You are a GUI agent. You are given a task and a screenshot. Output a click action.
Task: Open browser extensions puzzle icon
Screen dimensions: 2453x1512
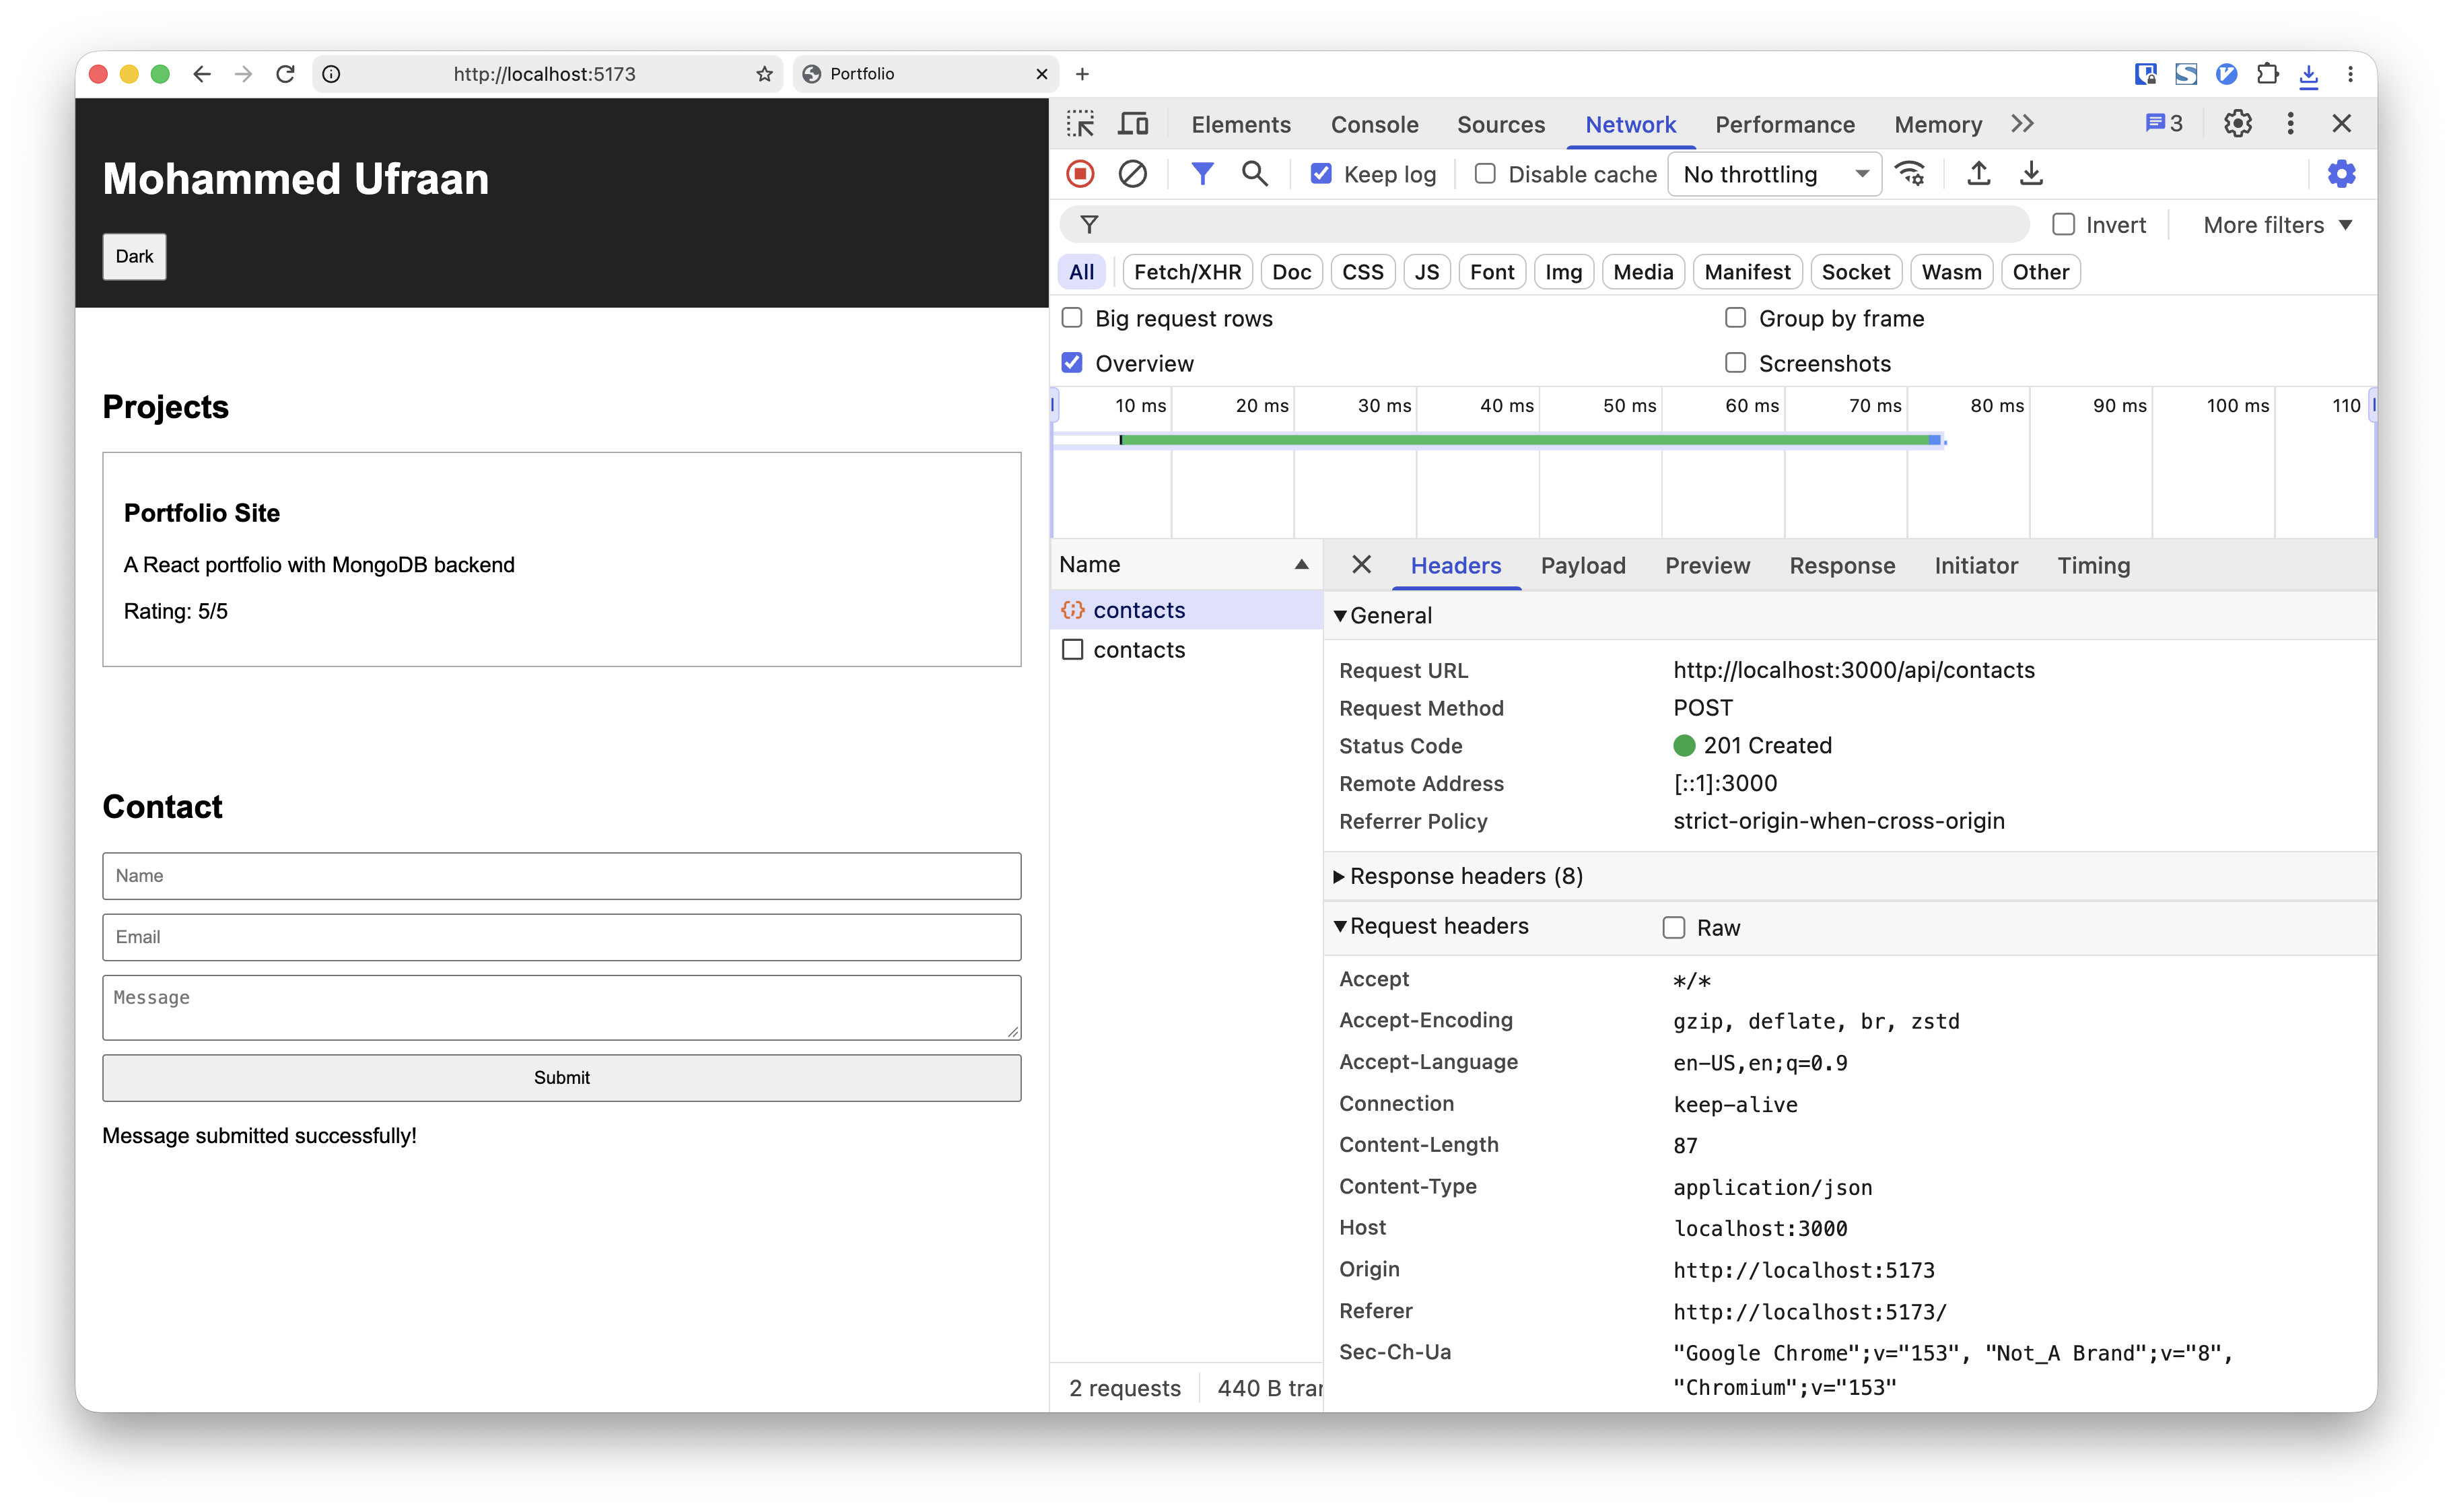2267,74
